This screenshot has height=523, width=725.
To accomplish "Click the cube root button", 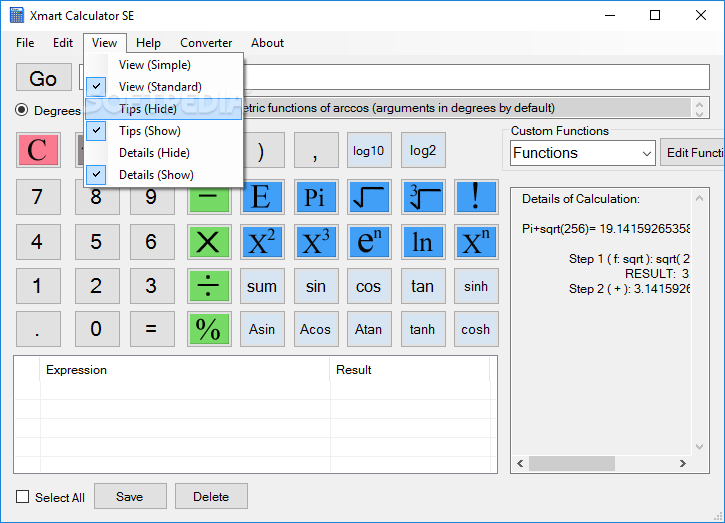I will [x=423, y=197].
